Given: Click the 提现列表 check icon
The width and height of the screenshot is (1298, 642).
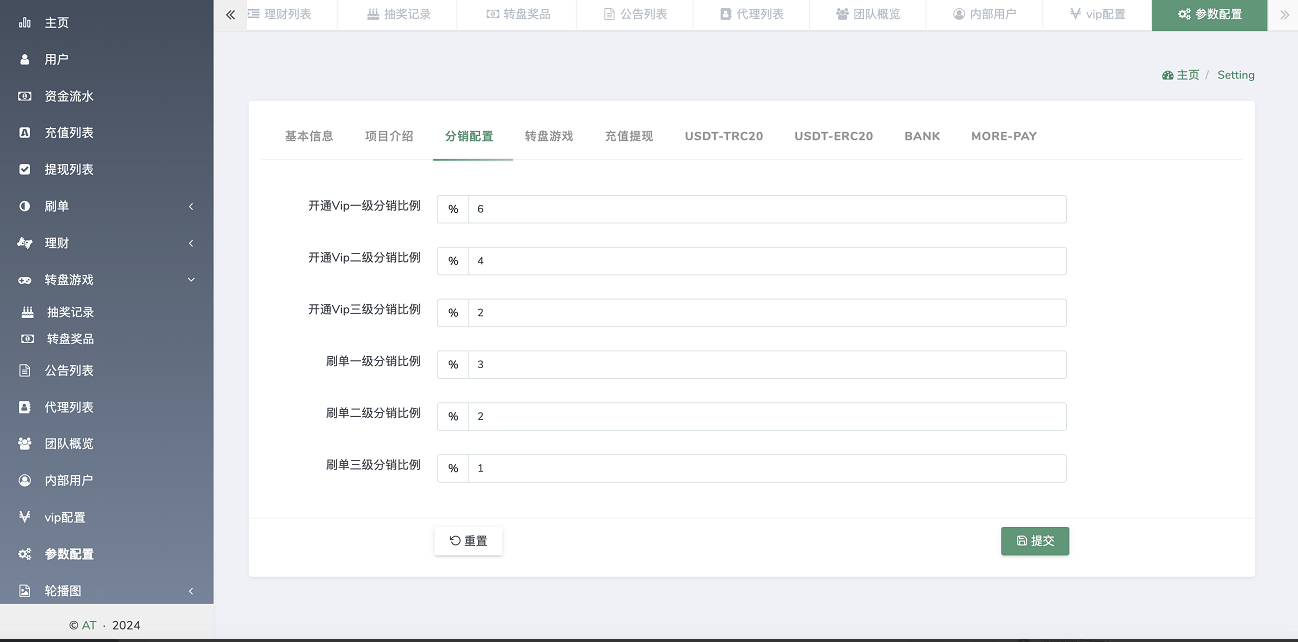Looking at the screenshot, I should point(25,169).
